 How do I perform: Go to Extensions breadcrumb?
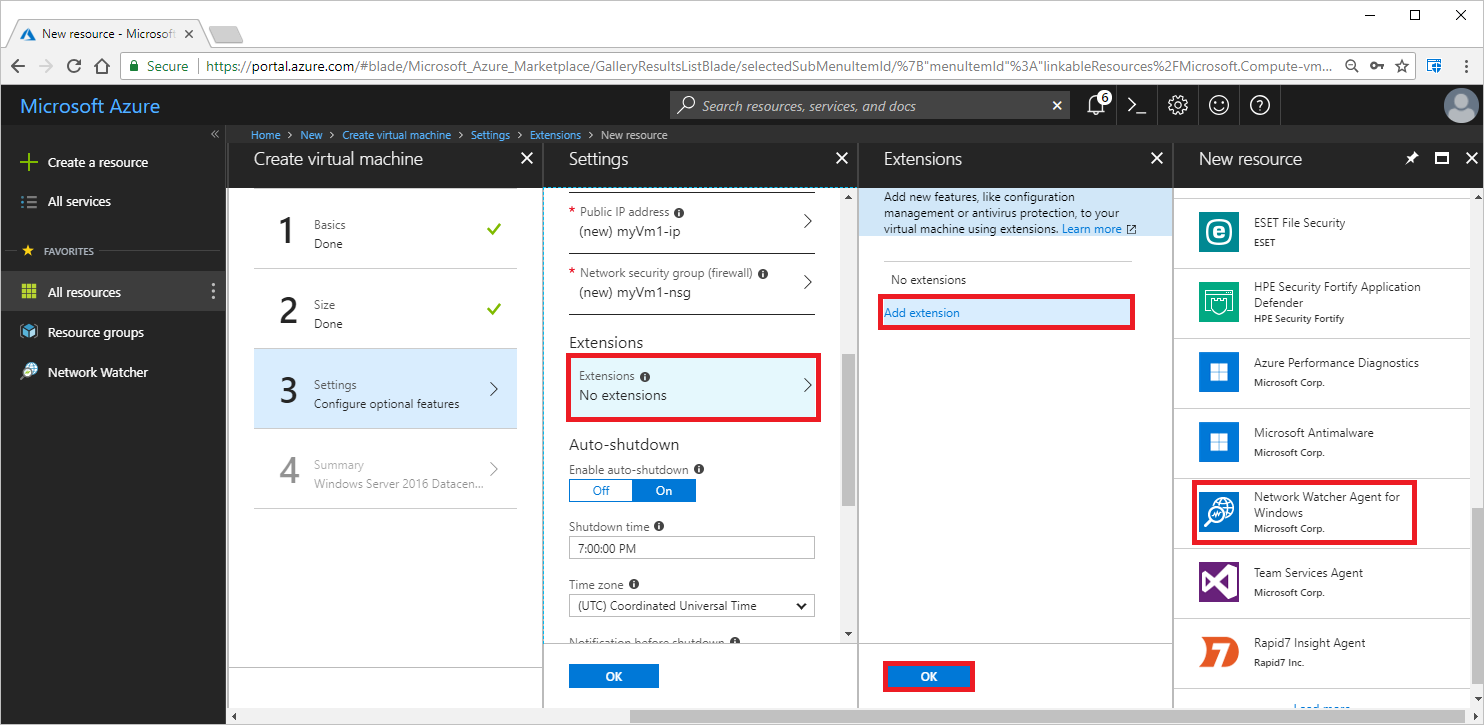(x=555, y=135)
